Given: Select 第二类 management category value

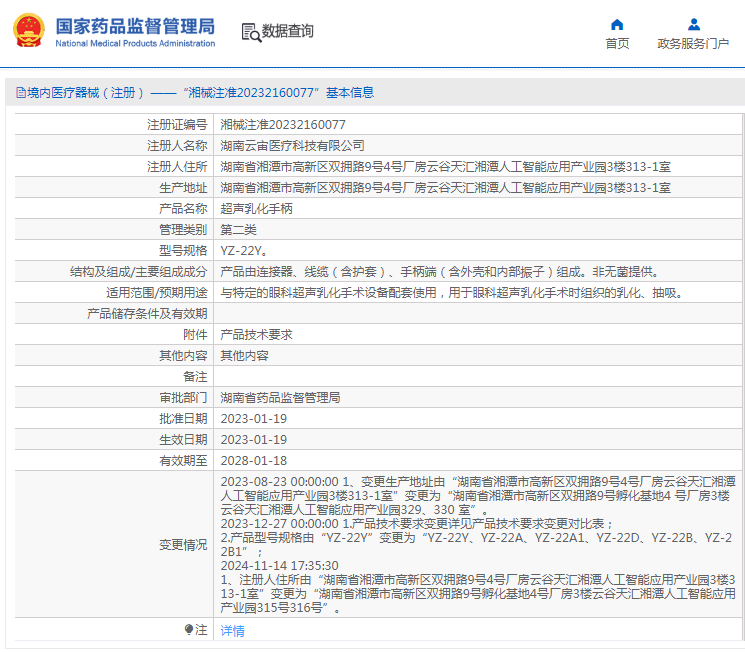Looking at the screenshot, I should coord(238,230).
